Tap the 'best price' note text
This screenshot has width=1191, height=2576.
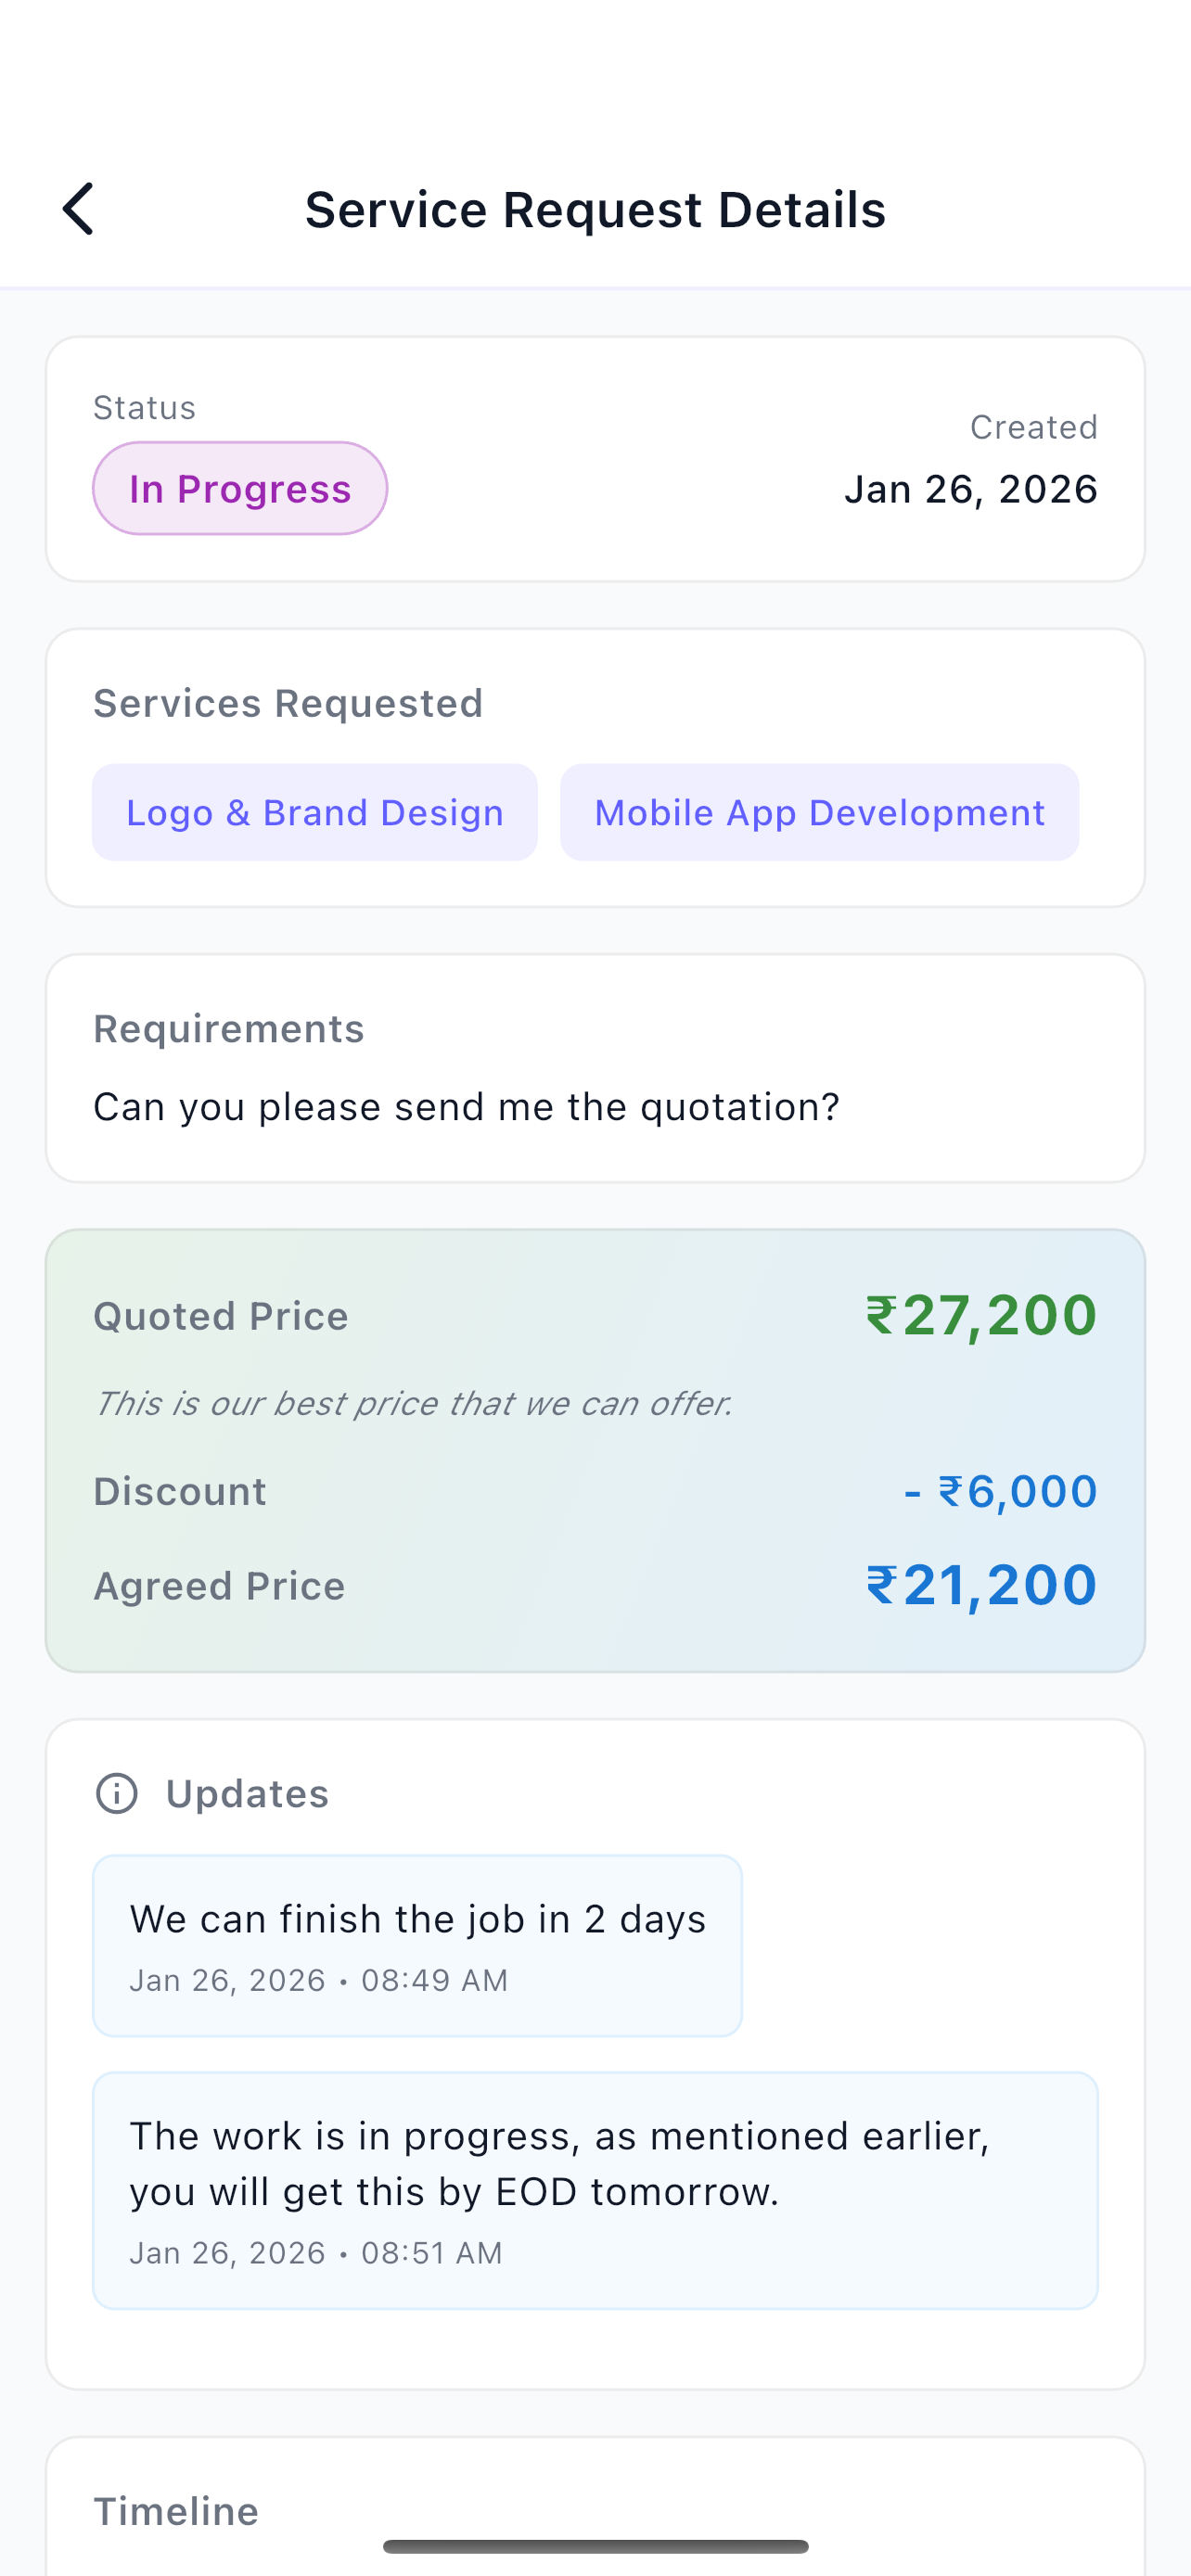[x=413, y=1403]
